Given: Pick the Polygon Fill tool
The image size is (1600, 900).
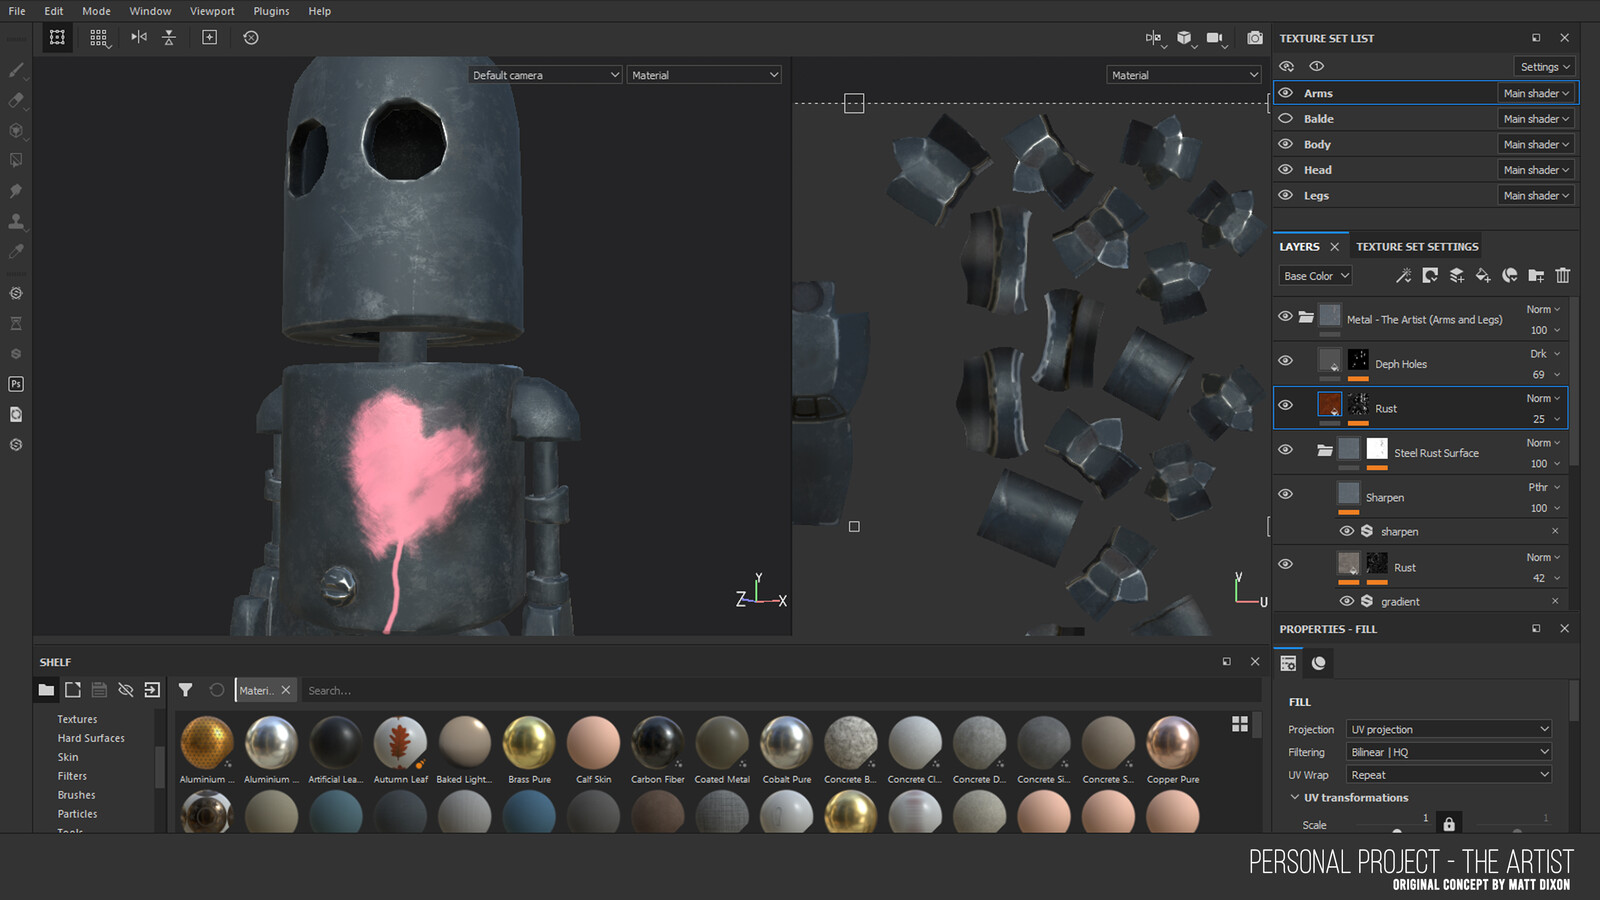Looking at the screenshot, I should click(x=16, y=160).
